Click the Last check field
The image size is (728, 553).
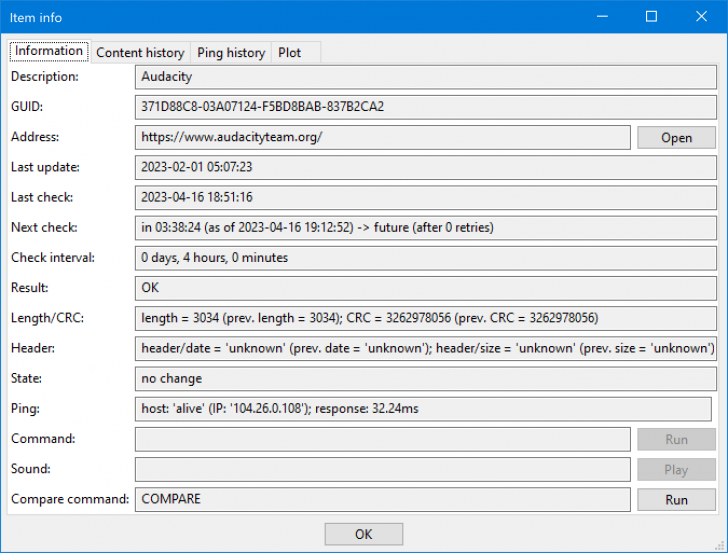click(426, 197)
